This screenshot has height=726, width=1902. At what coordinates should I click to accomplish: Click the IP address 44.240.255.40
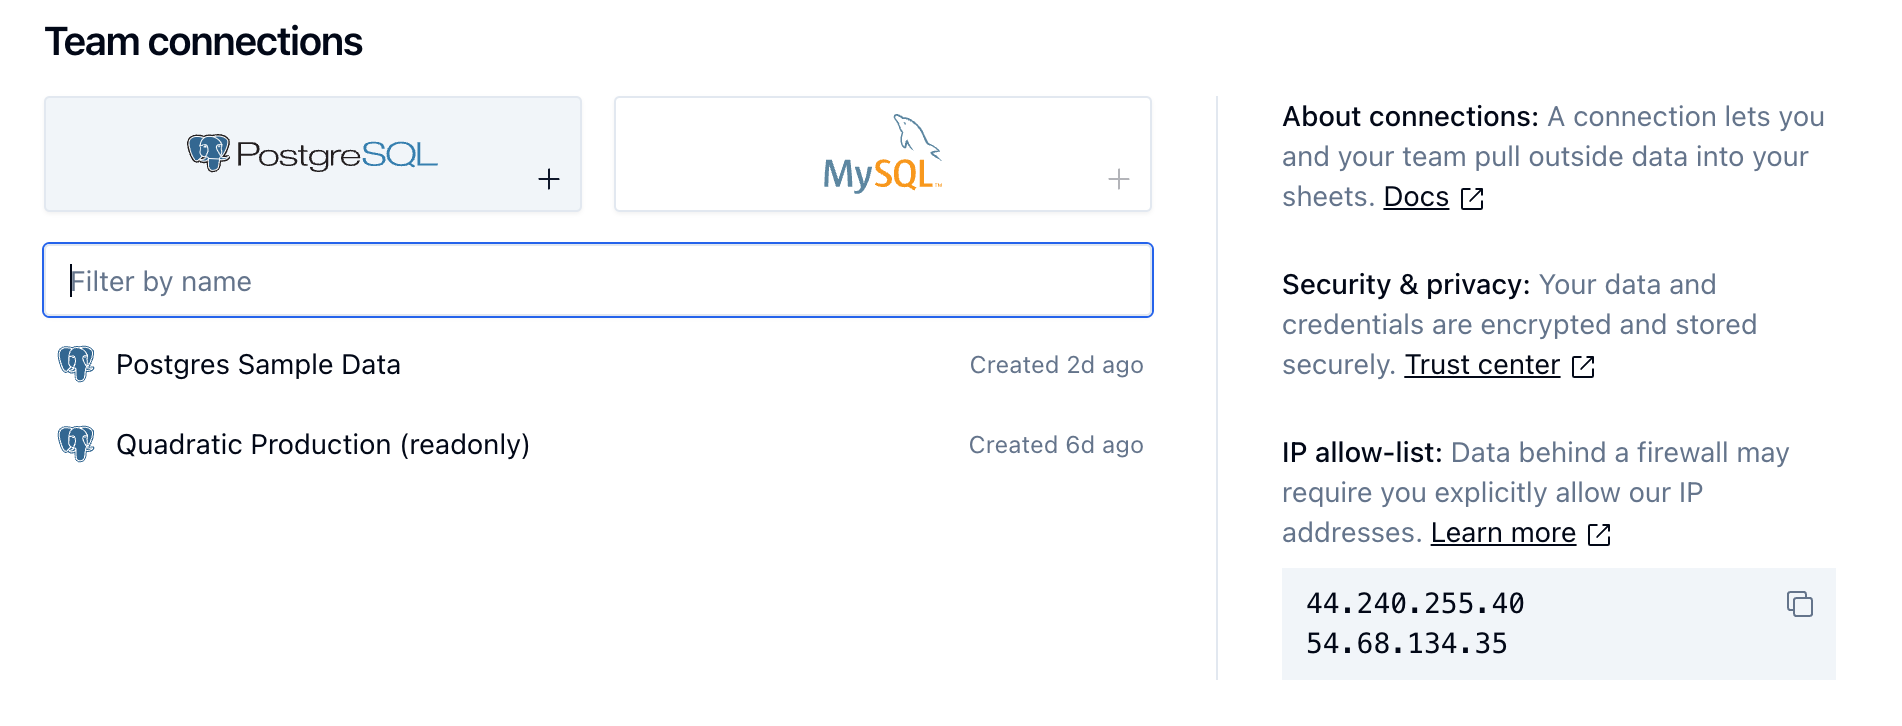coord(1416,604)
